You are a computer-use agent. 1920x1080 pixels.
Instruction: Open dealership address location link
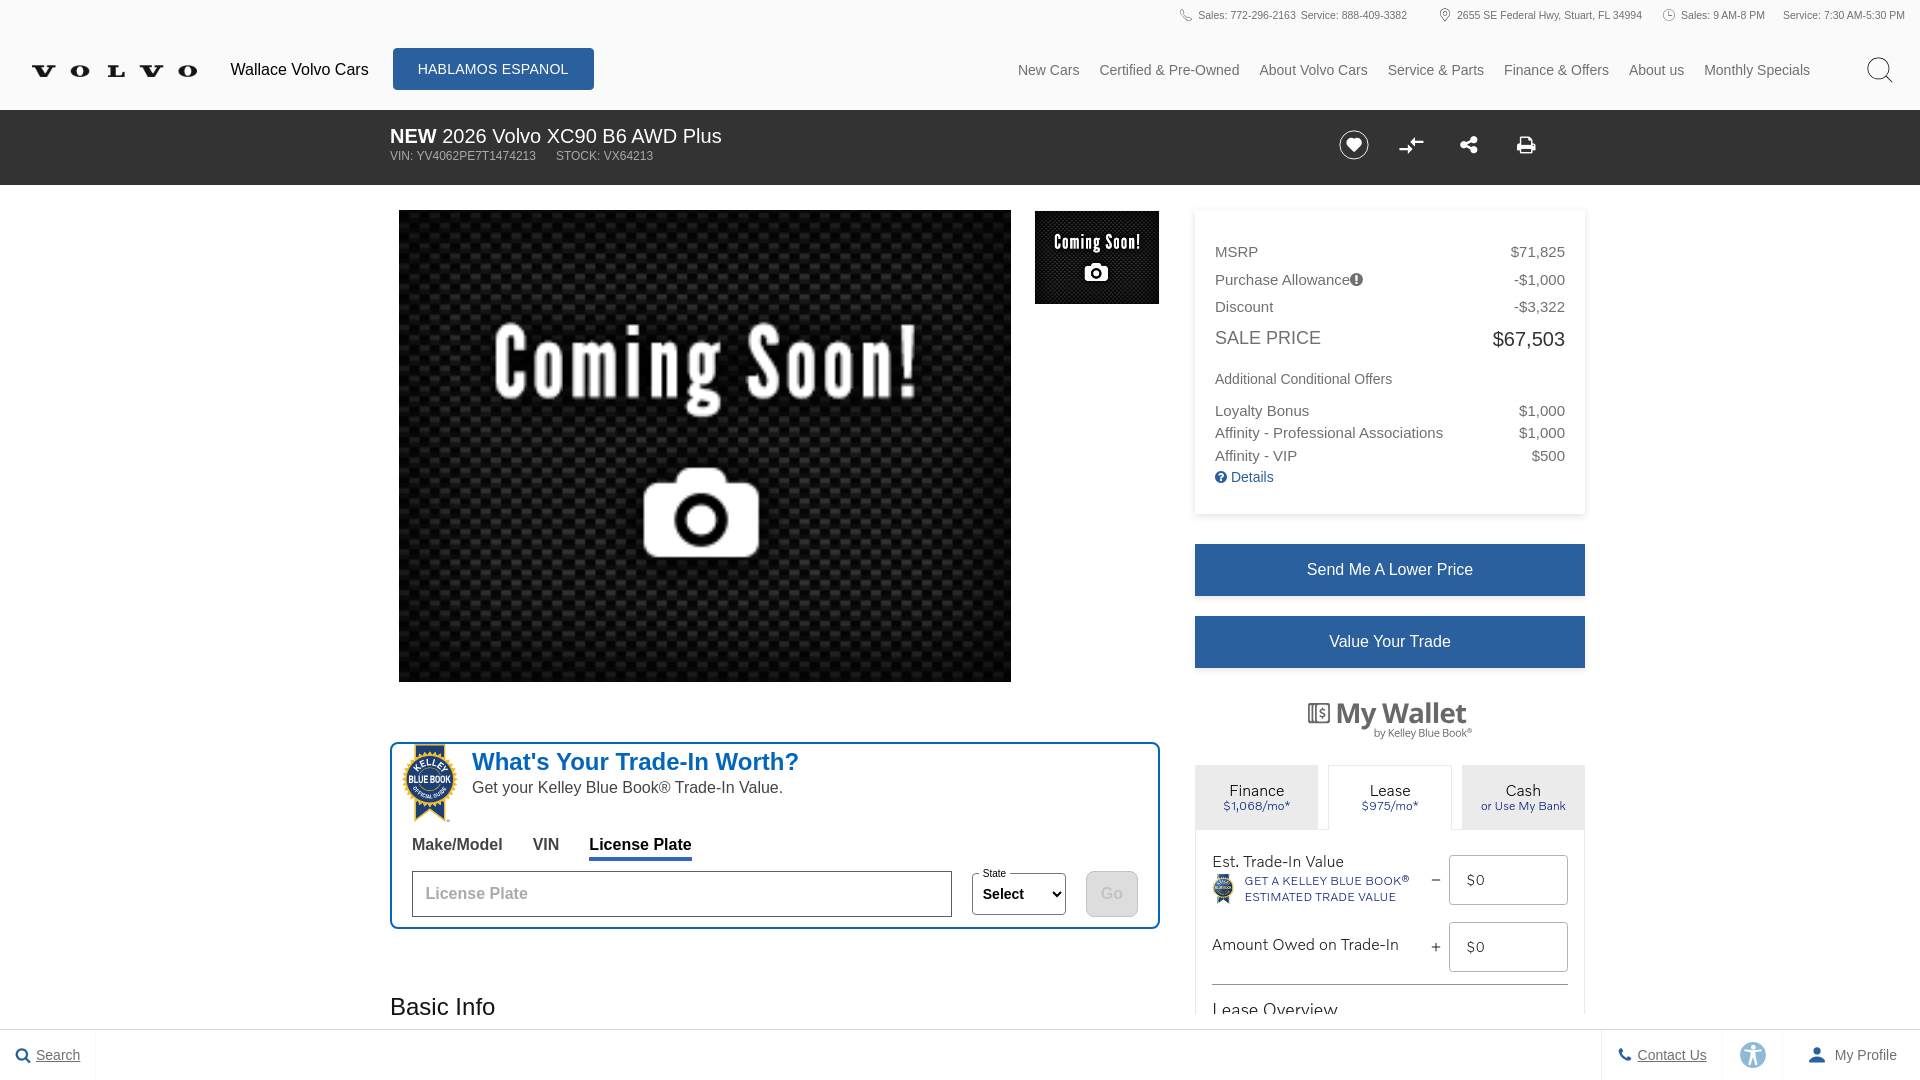pyautogui.click(x=1548, y=15)
